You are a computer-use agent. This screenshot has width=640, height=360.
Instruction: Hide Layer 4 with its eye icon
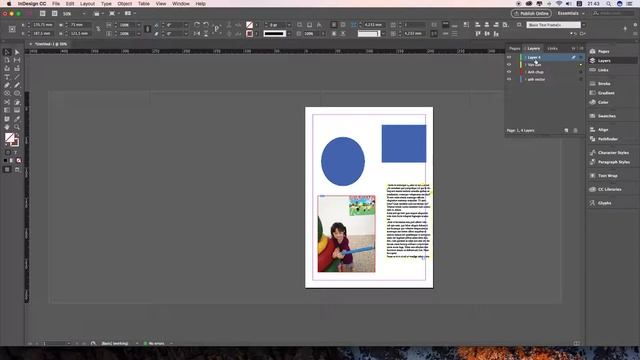point(509,57)
